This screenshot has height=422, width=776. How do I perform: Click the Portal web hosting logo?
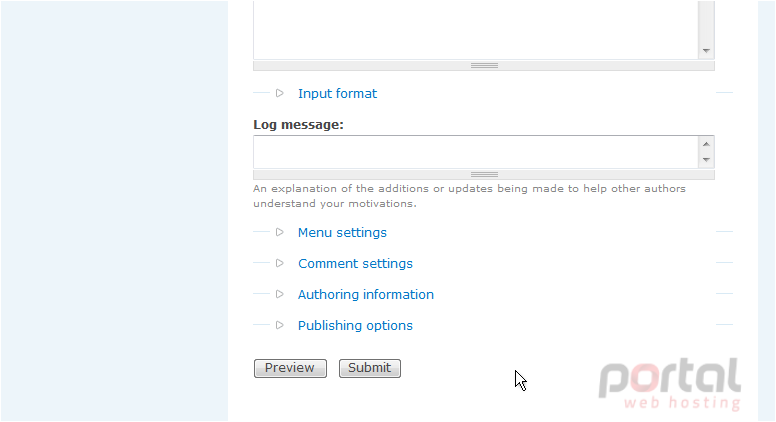[670, 384]
